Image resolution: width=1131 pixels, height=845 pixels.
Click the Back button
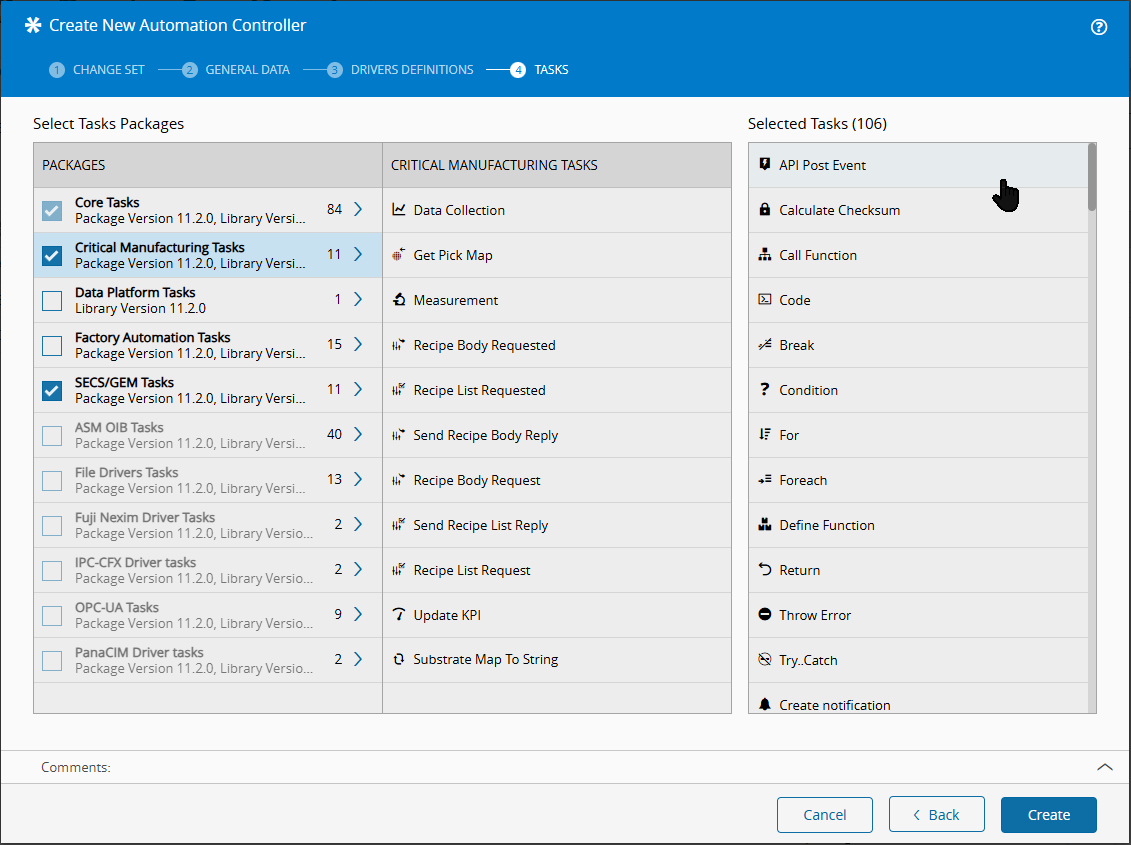click(x=936, y=815)
